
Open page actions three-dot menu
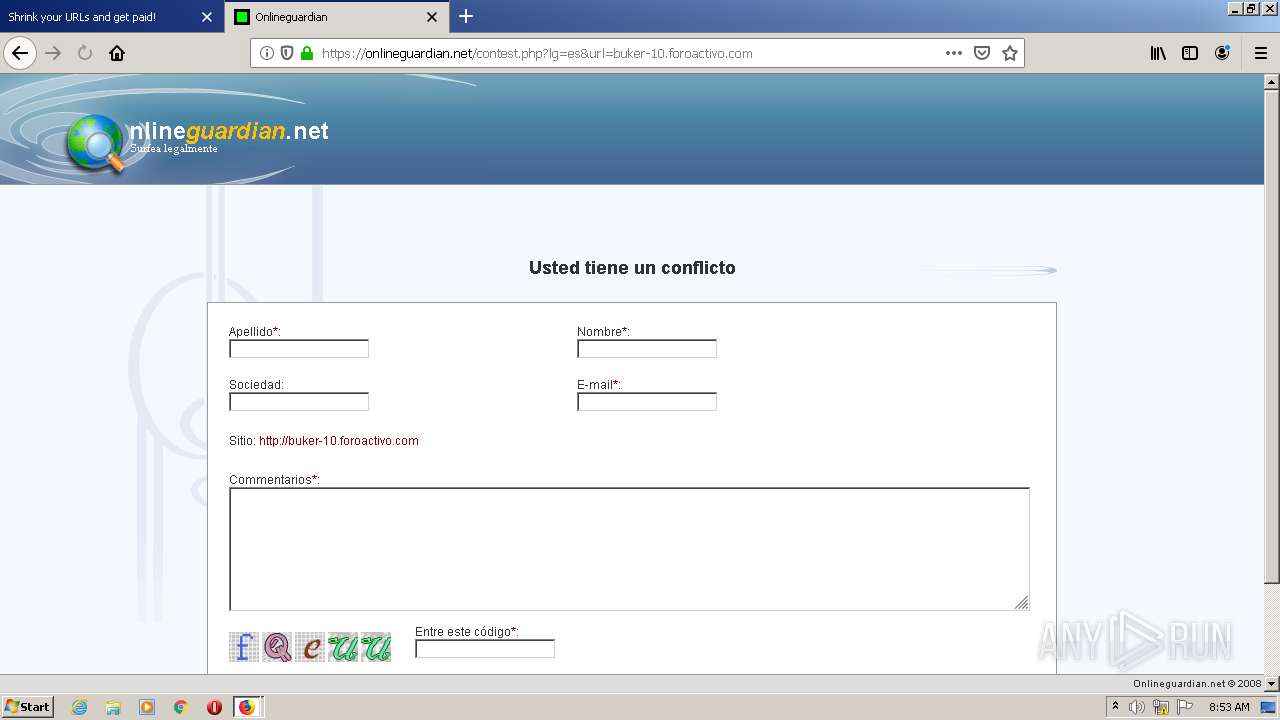point(954,53)
